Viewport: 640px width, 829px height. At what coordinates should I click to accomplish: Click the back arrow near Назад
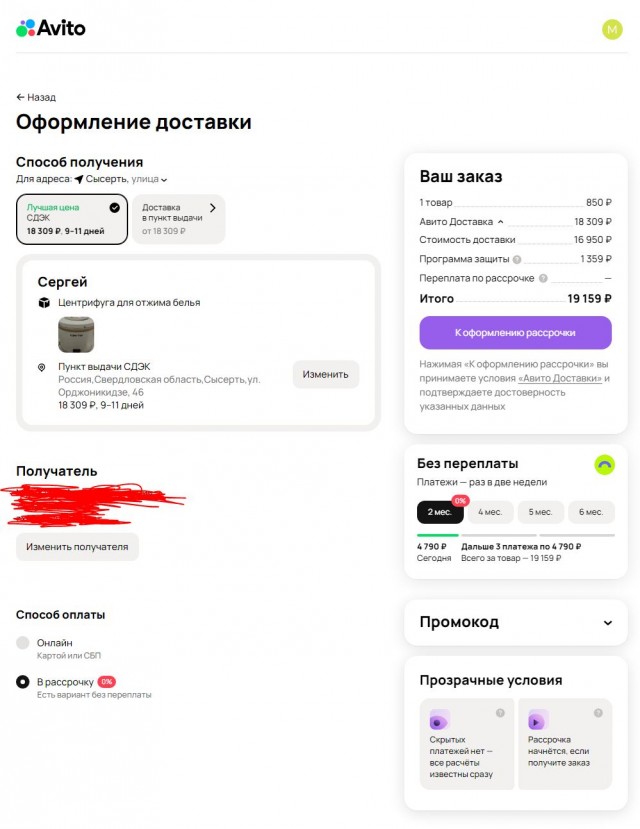[x=20, y=97]
